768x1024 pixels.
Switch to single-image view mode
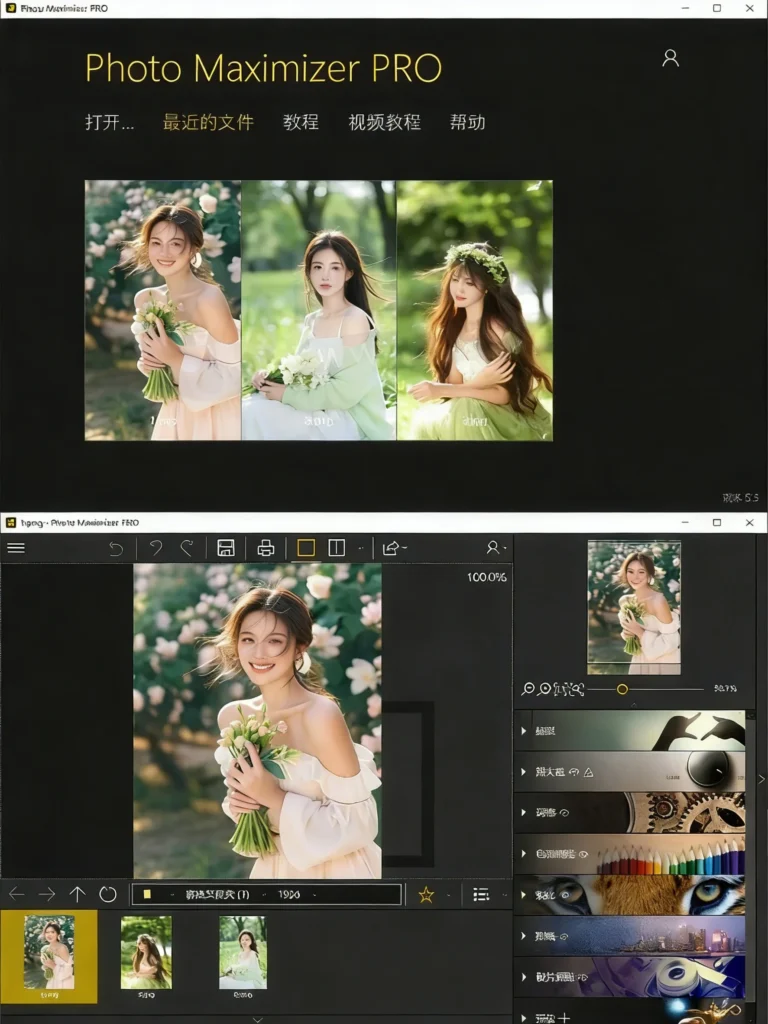[306, 548]
